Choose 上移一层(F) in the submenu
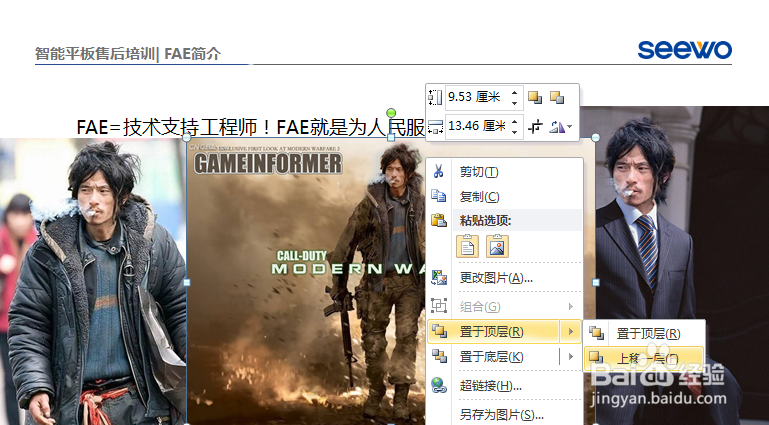The image size is (769, 425). (x=644, y=359)
